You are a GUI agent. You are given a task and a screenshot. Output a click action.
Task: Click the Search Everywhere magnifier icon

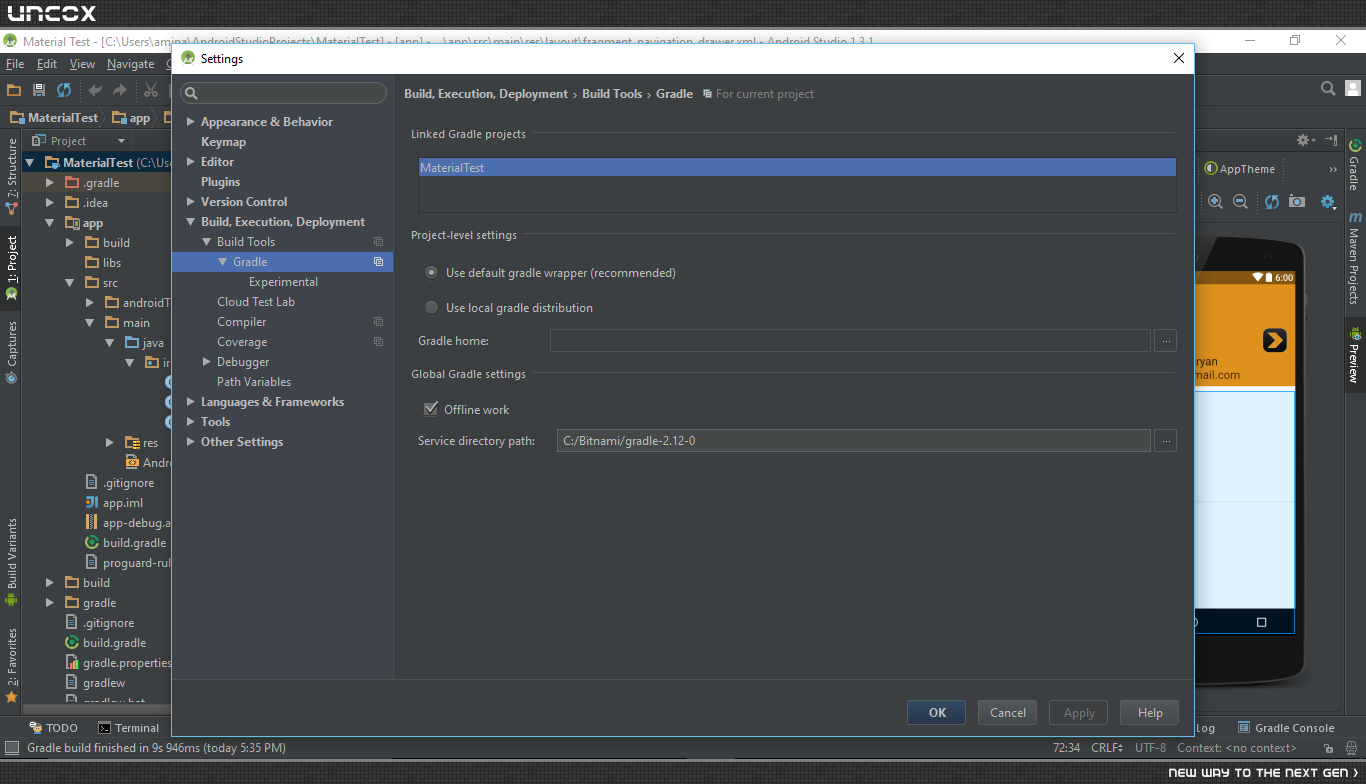pyautogui.click(x=1328, y=89)
